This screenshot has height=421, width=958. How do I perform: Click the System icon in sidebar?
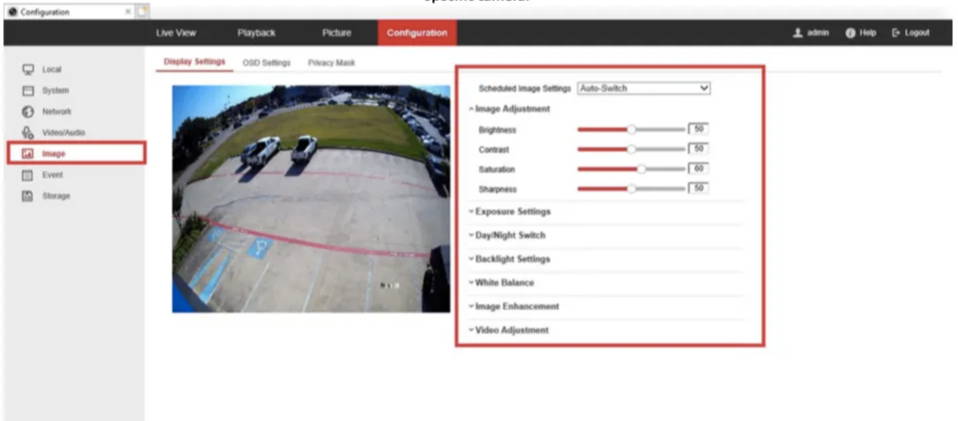point(27,90)
